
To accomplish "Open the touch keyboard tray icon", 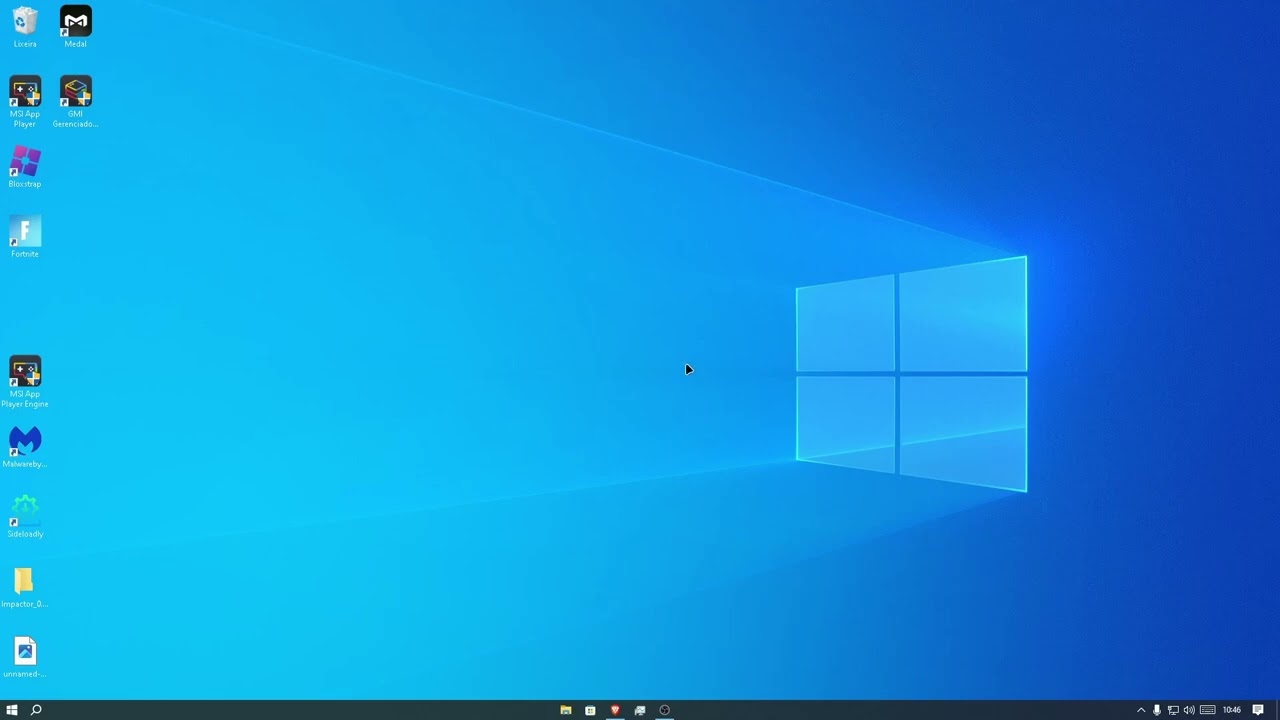I will (1208, 710).
